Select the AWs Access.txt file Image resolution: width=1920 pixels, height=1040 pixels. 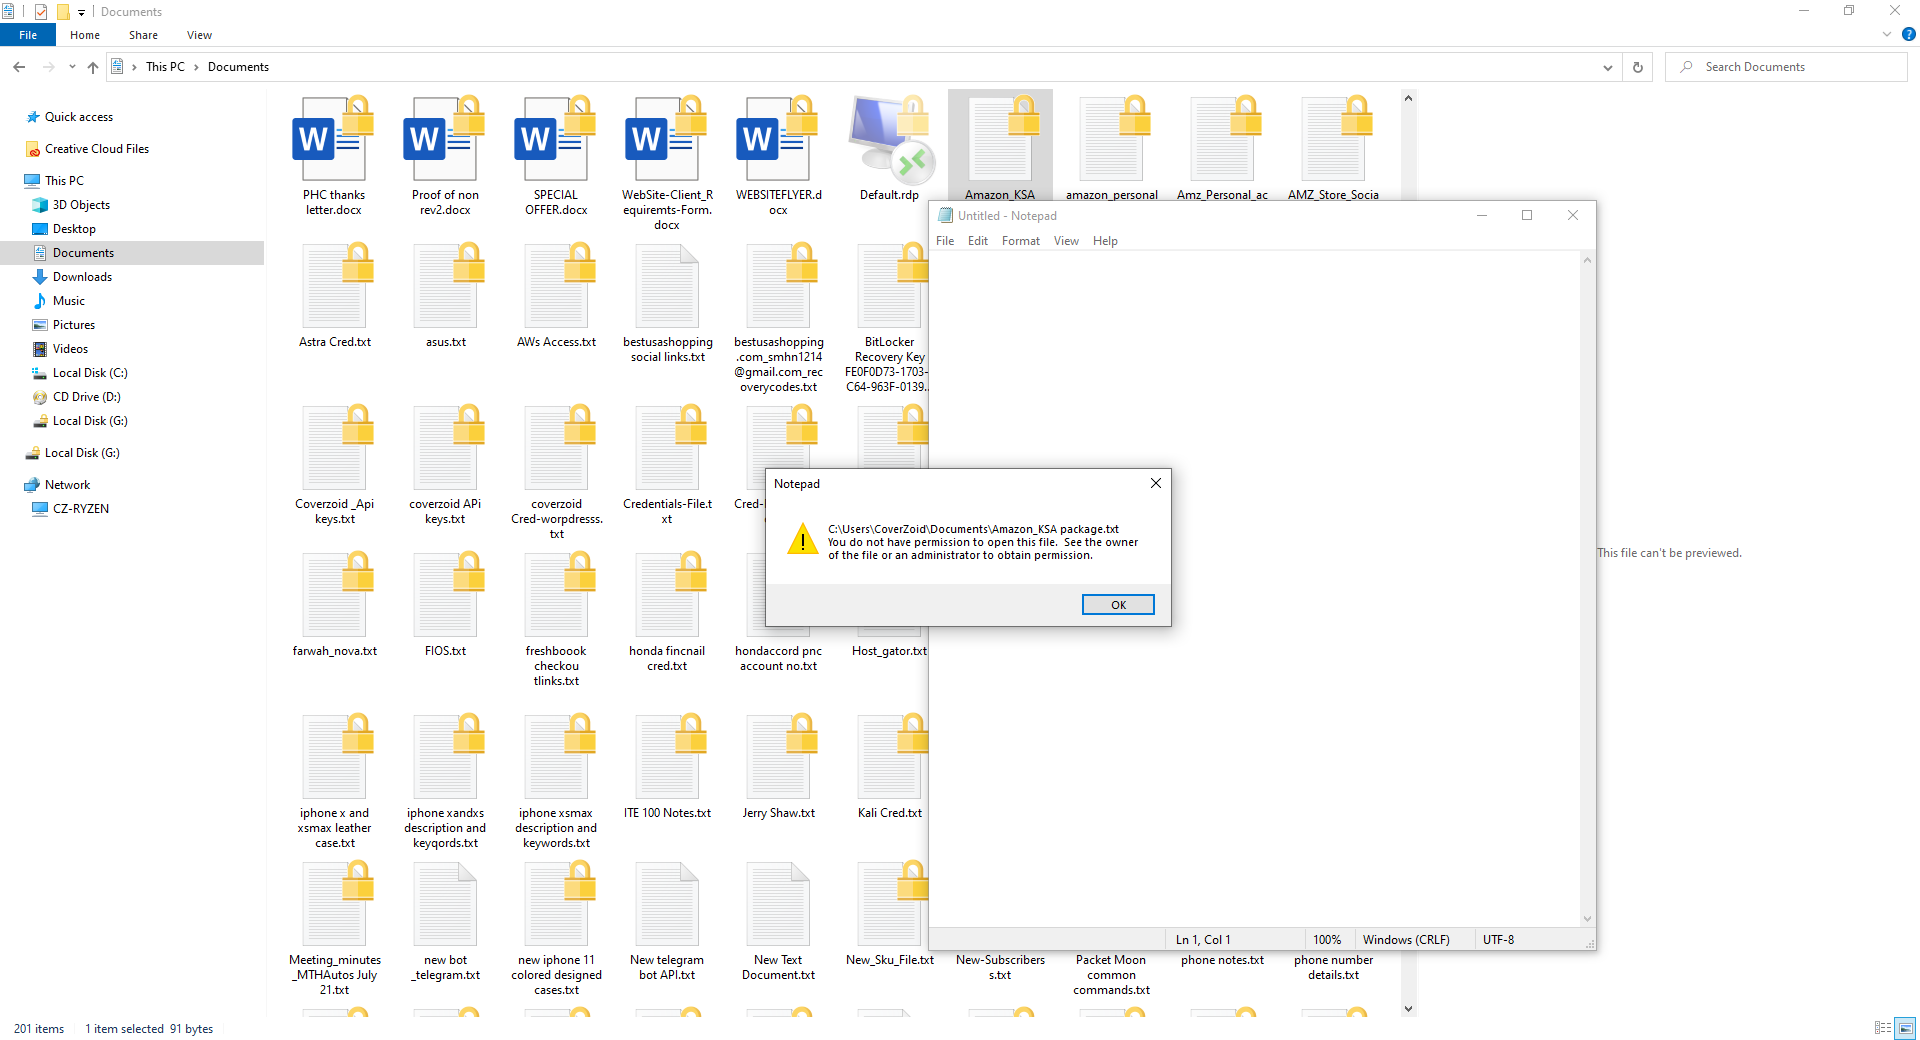556,296
